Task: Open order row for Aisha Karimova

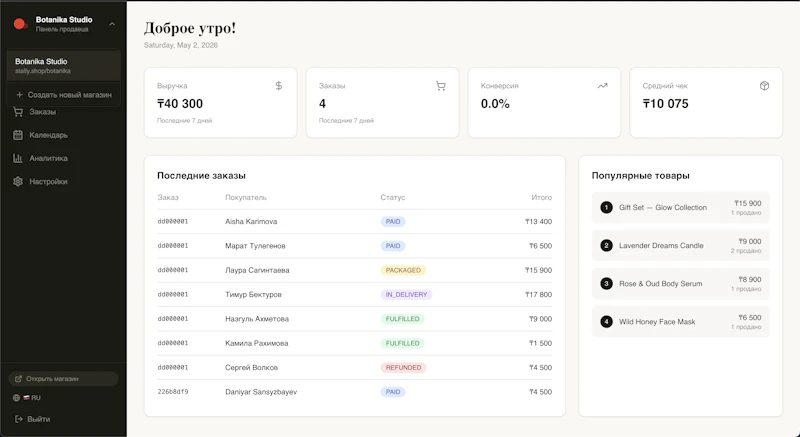Action: pos(355,222)
